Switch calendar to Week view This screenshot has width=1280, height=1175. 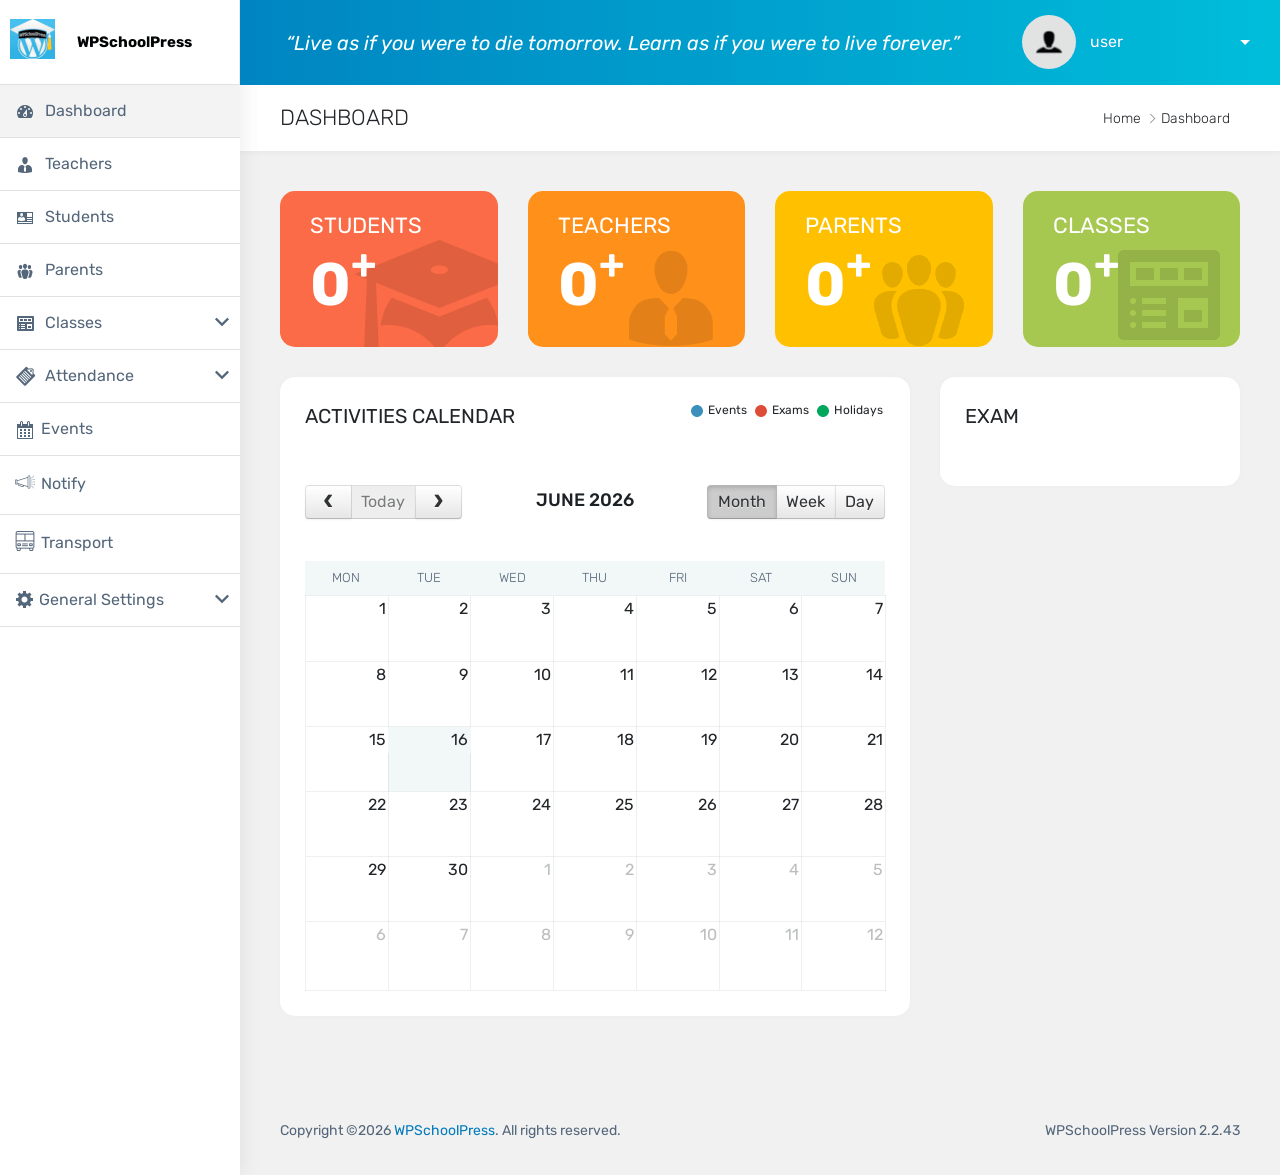805,502
